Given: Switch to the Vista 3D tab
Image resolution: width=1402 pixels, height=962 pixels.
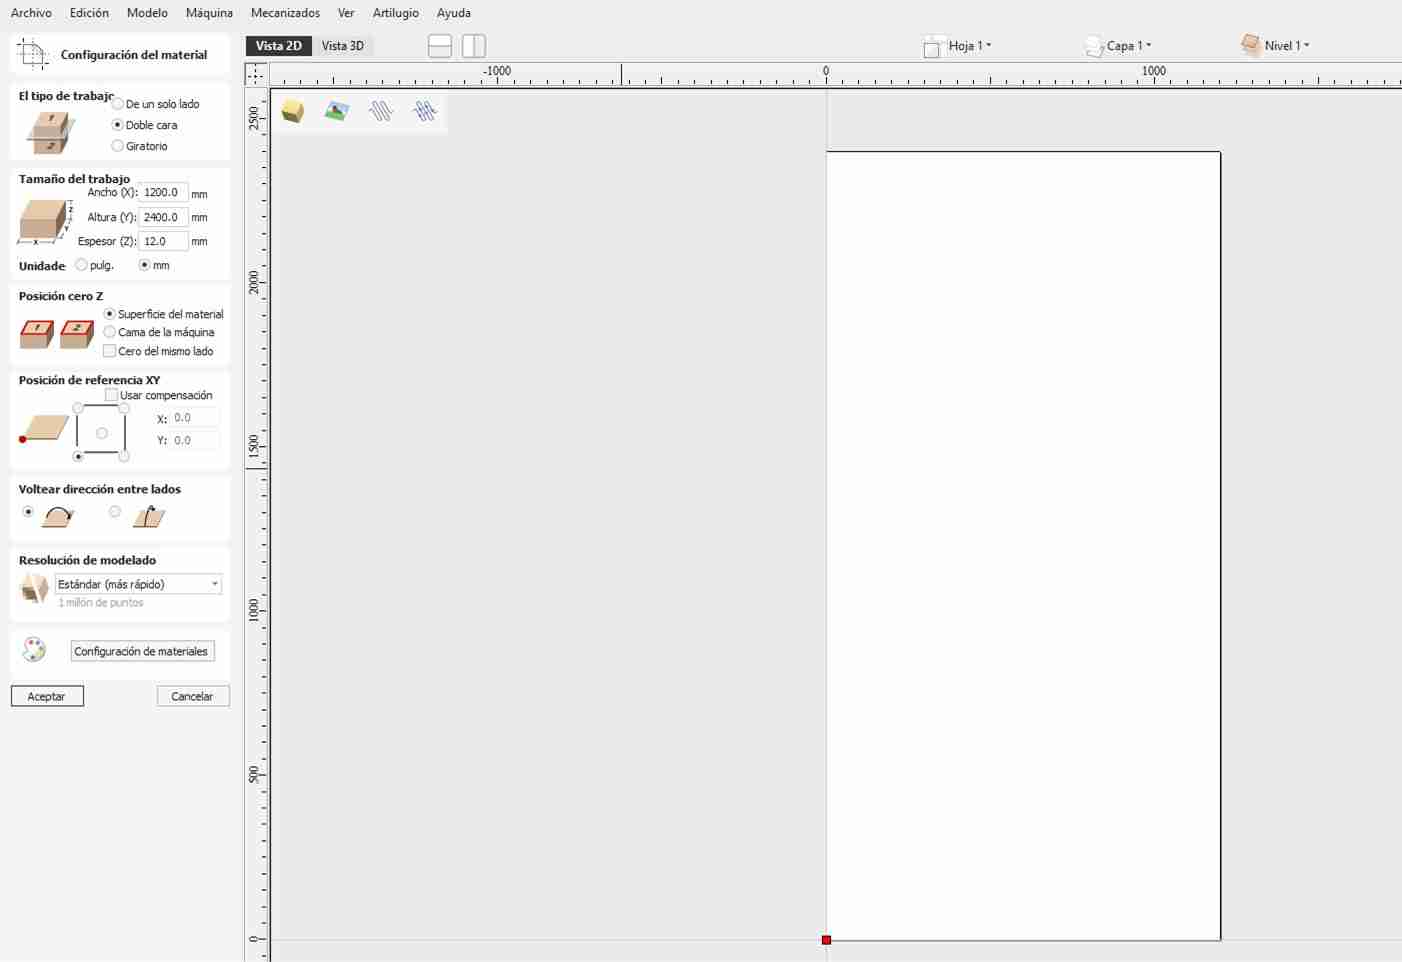Looking at the screenshot, I should tap(343, 46).
